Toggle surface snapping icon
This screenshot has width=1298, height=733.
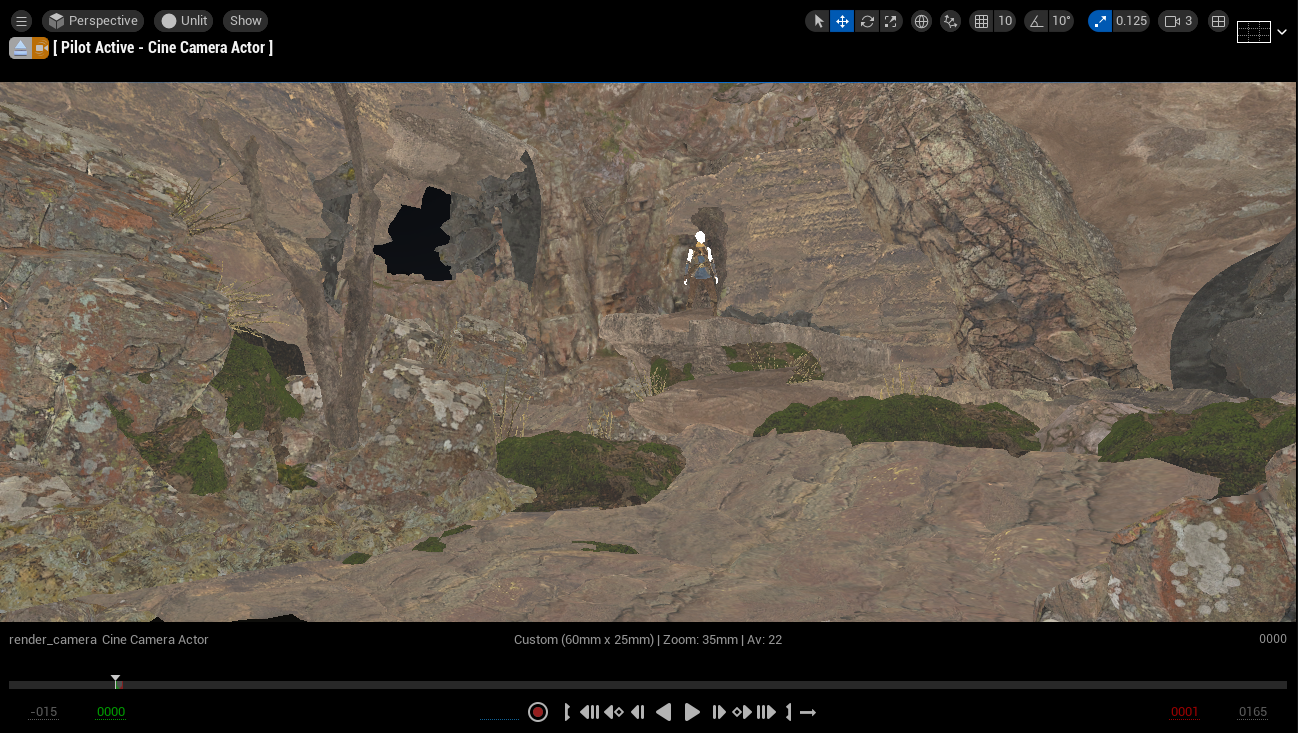pos(951,21)
